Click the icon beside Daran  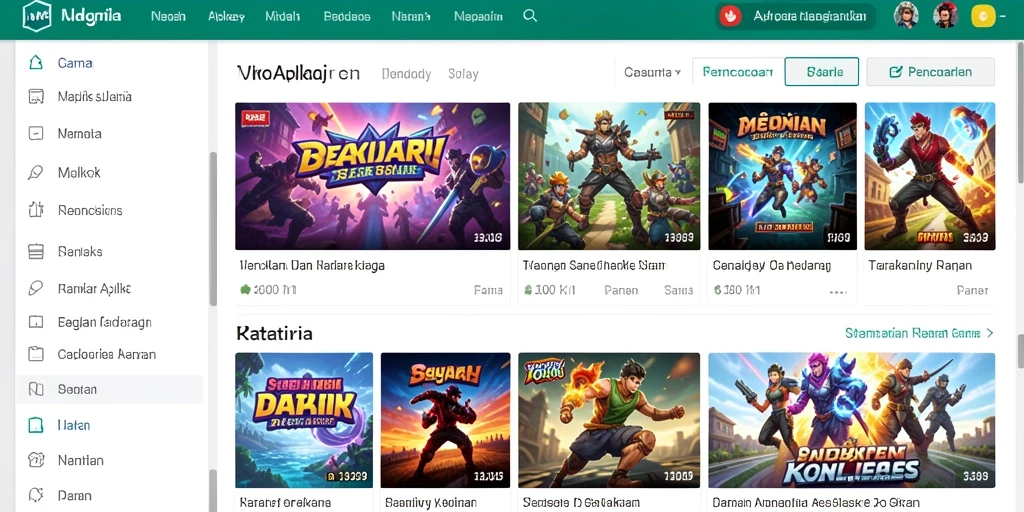[x=36, y=495]
